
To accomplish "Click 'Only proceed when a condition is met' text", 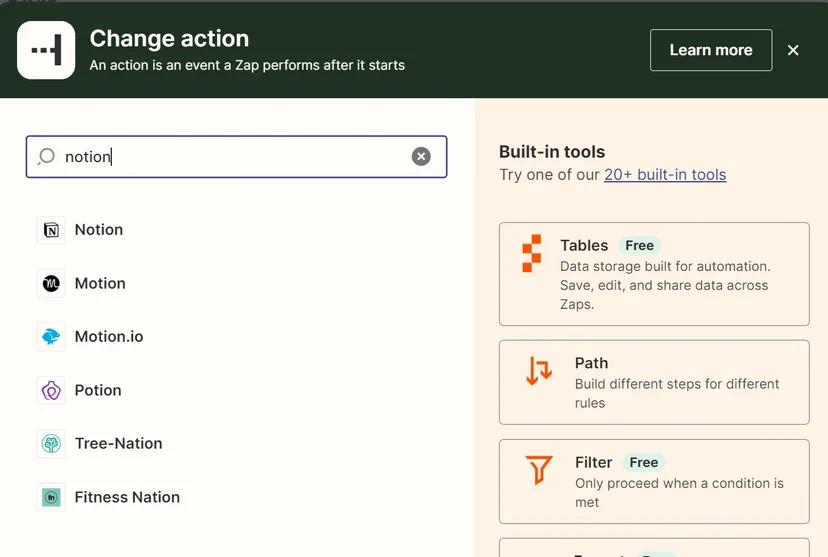I will coord(679,493).
